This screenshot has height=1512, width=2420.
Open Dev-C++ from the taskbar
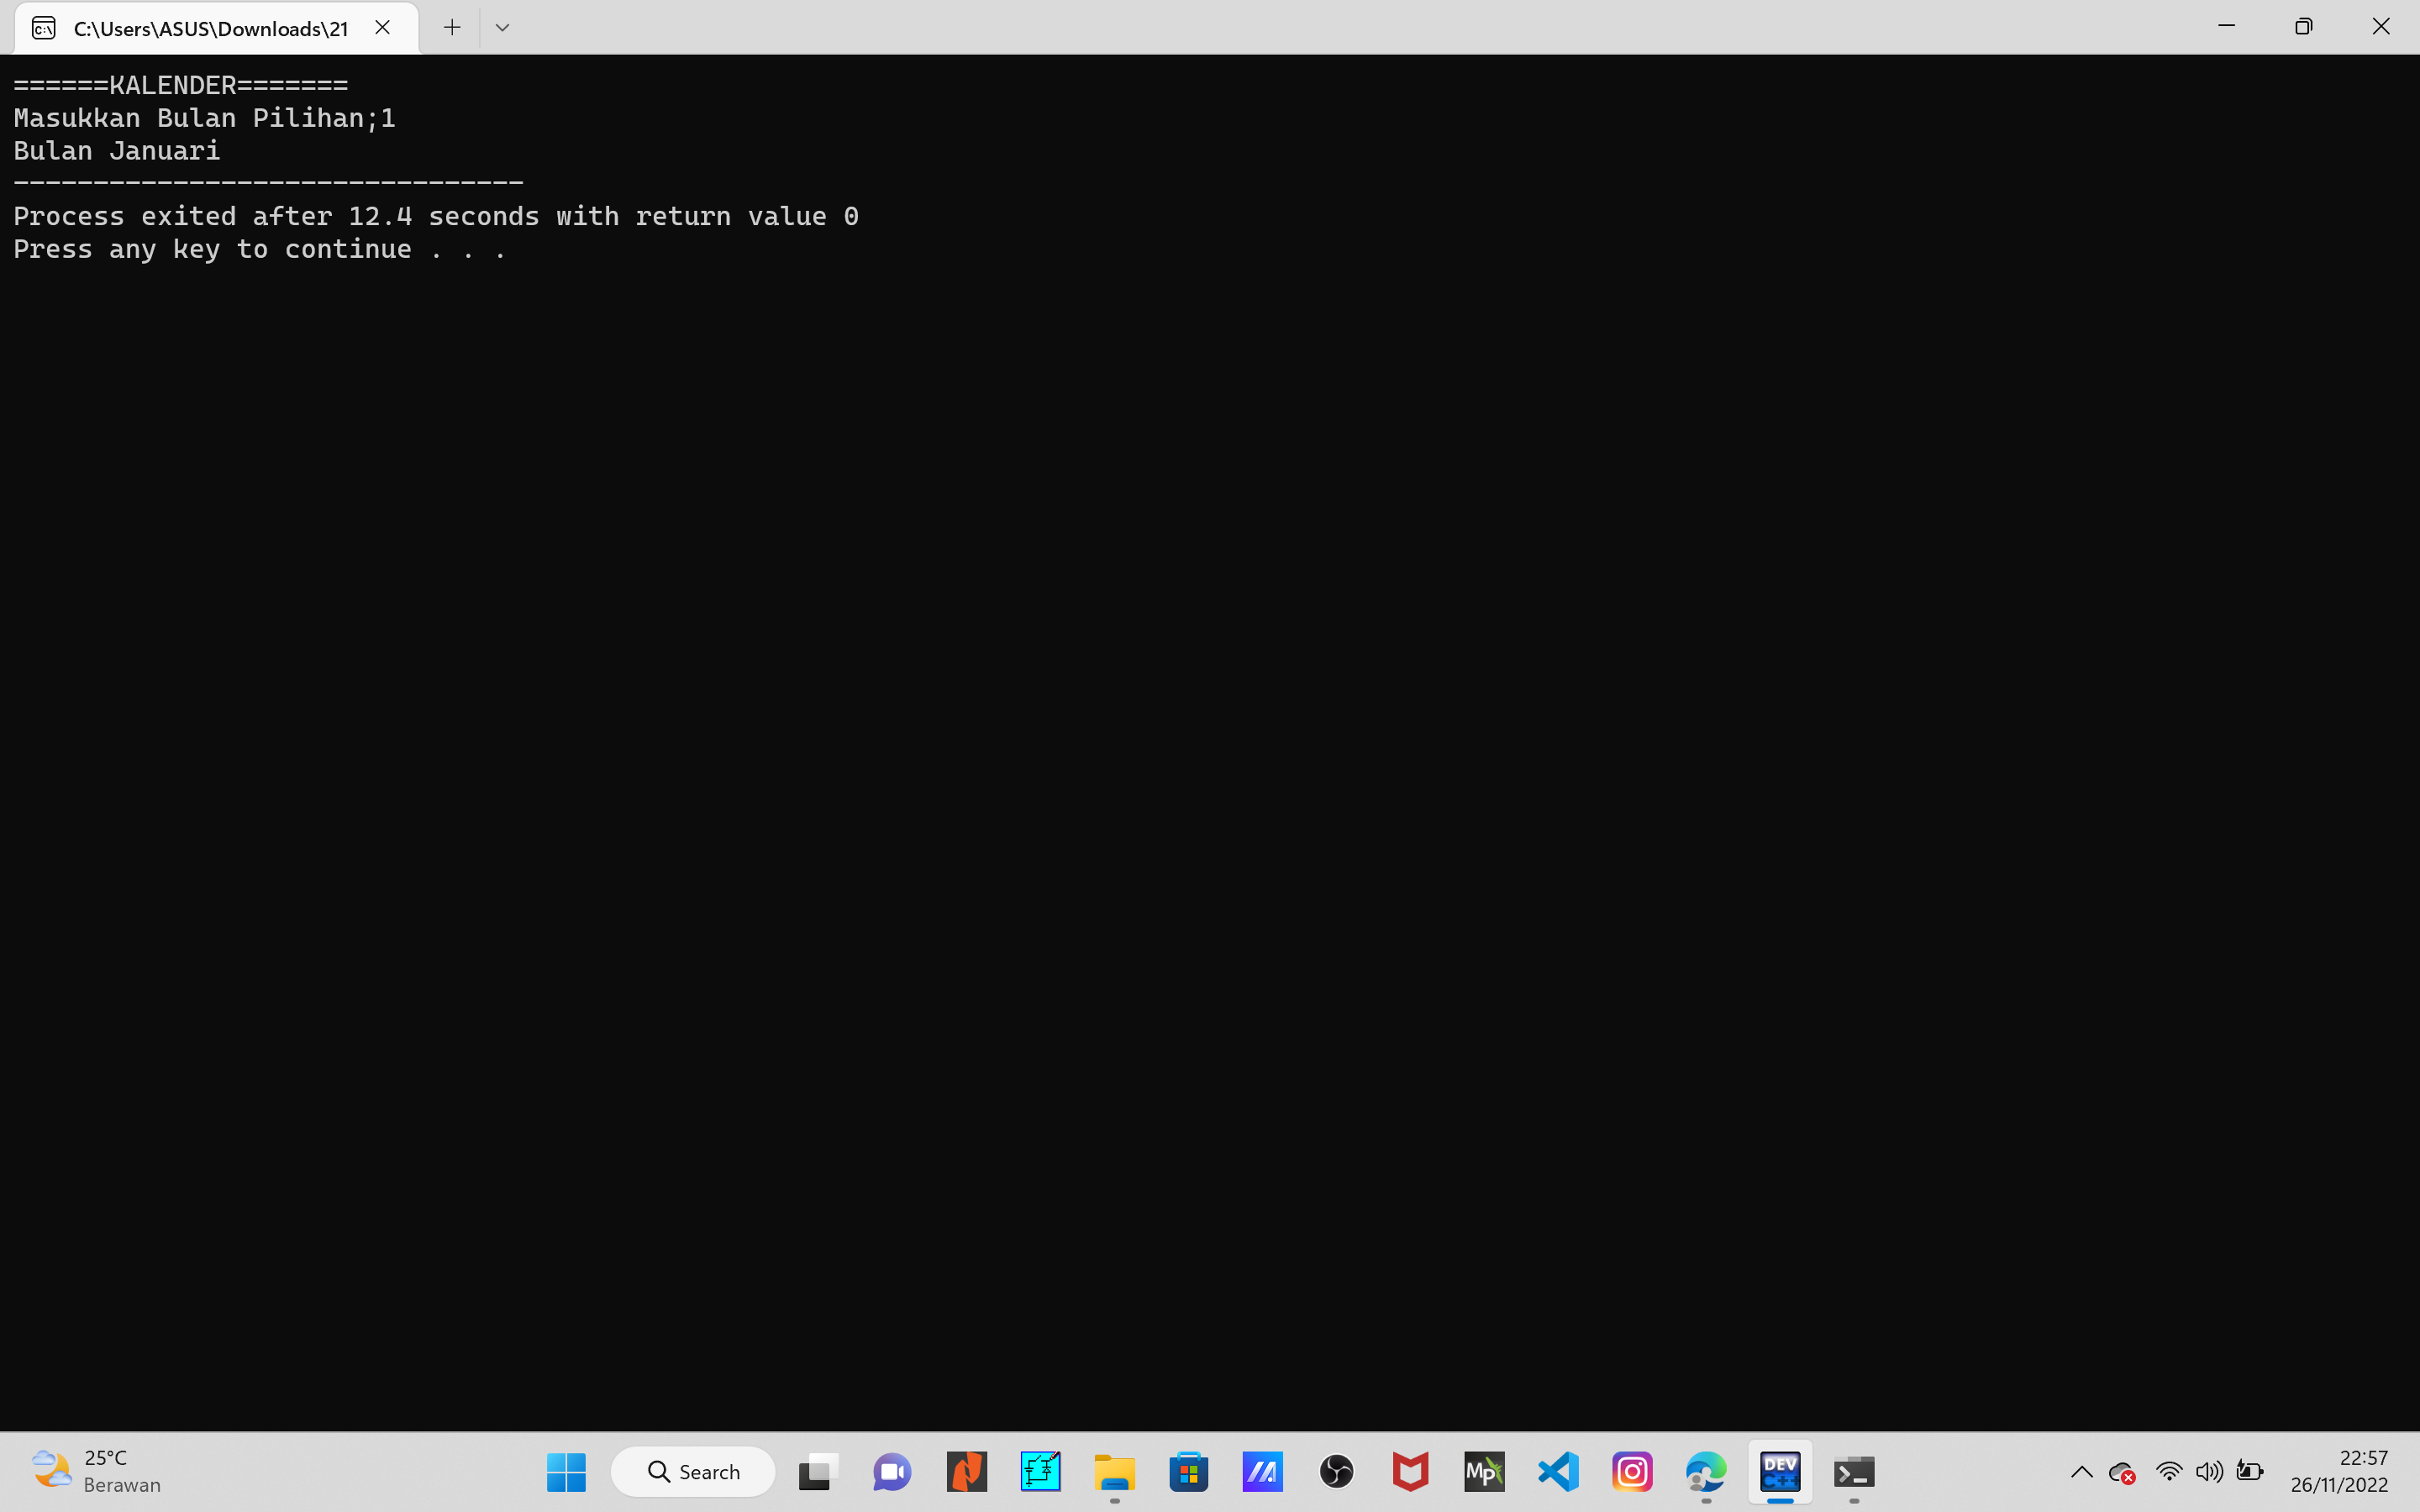1780,1471
